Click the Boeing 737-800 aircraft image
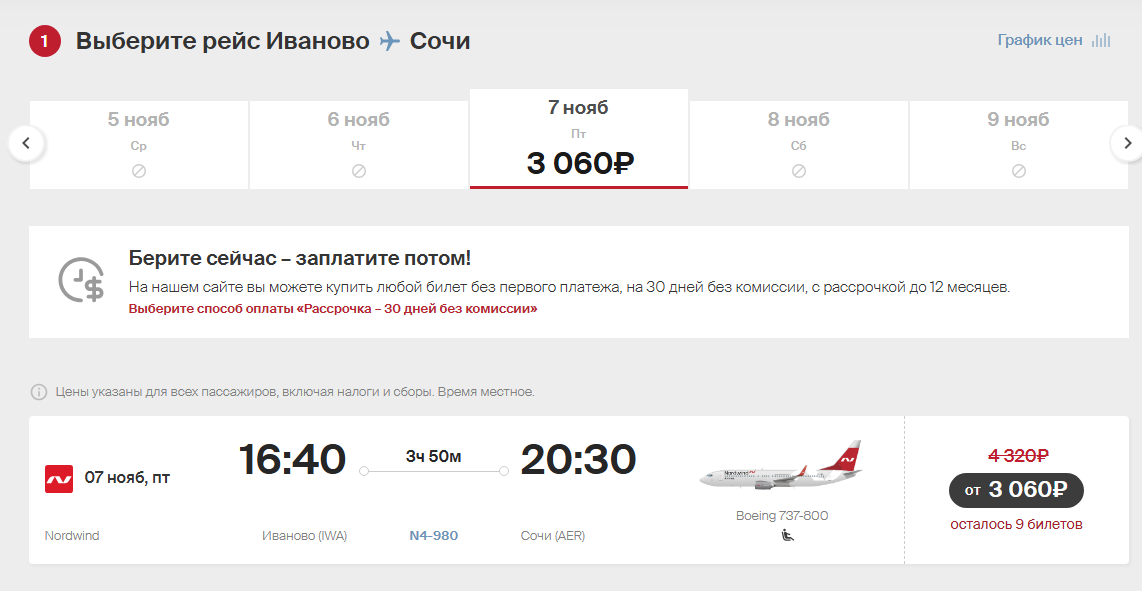 click(x=781, y=466)
